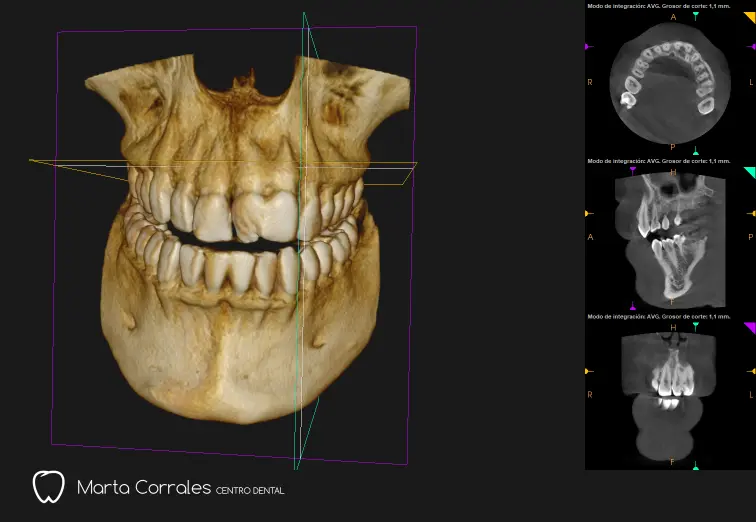Click the orange corner triangle in the axial view
This screenshot has height=522, width=756.
(x=751, y=16)
